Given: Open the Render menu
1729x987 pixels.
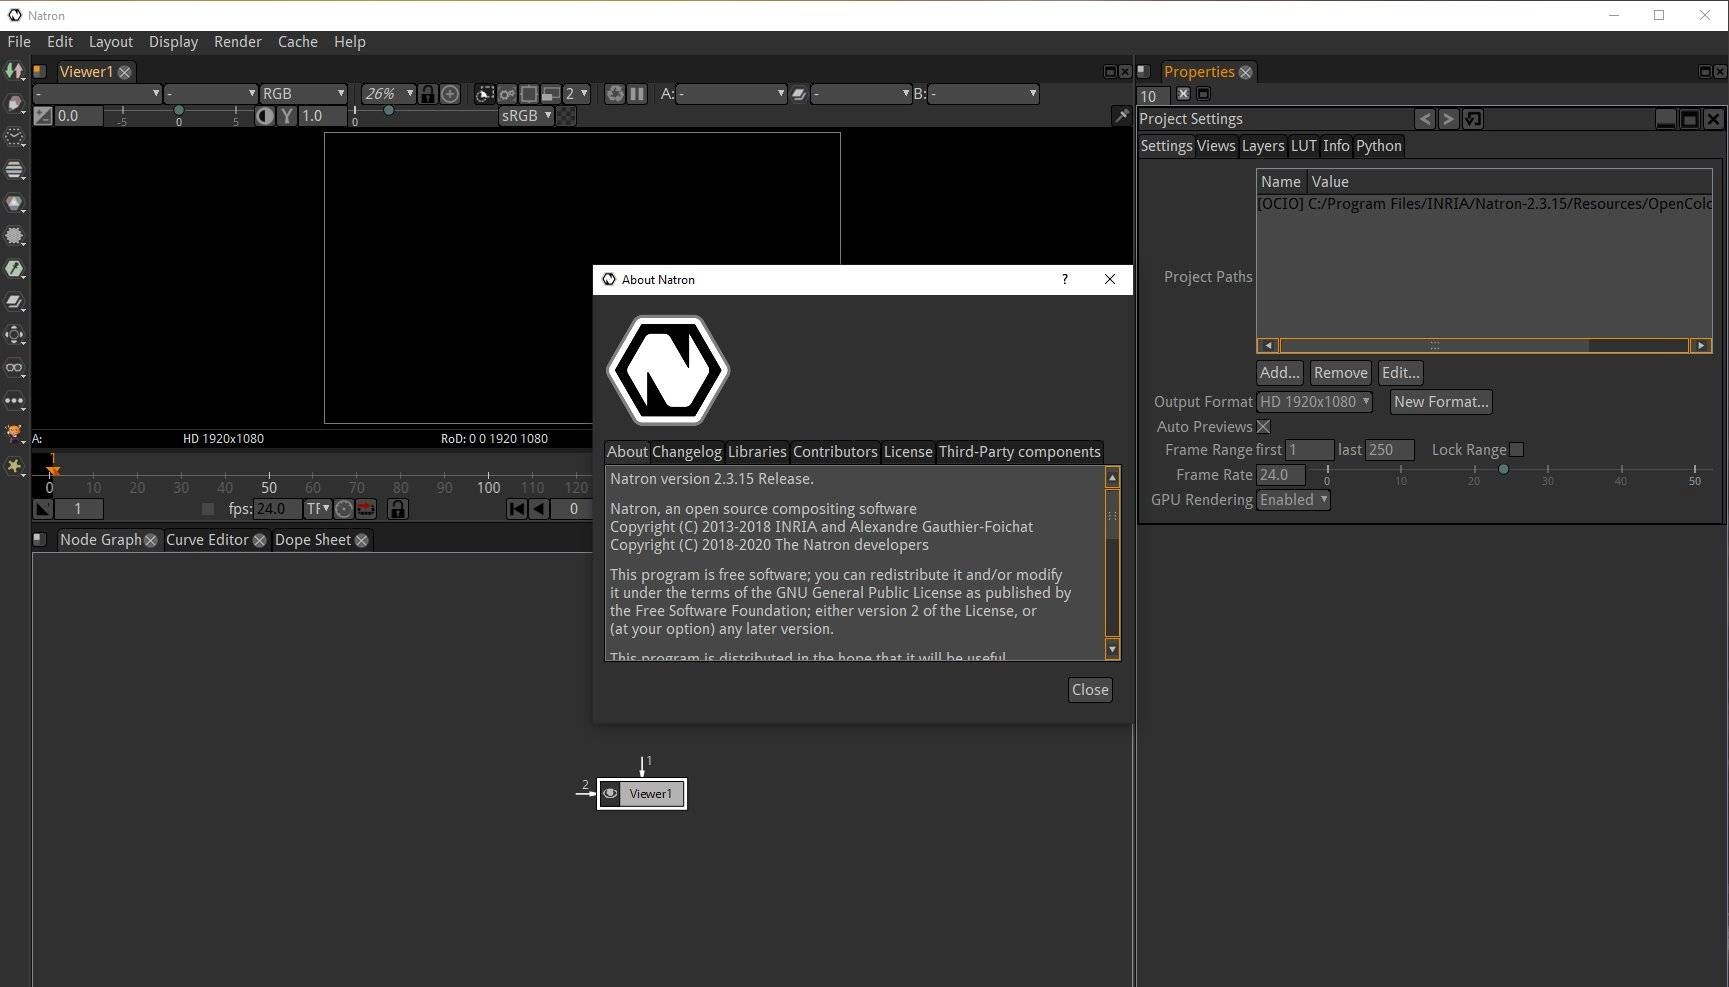Looking at the screenshot, I should (237, 42).
